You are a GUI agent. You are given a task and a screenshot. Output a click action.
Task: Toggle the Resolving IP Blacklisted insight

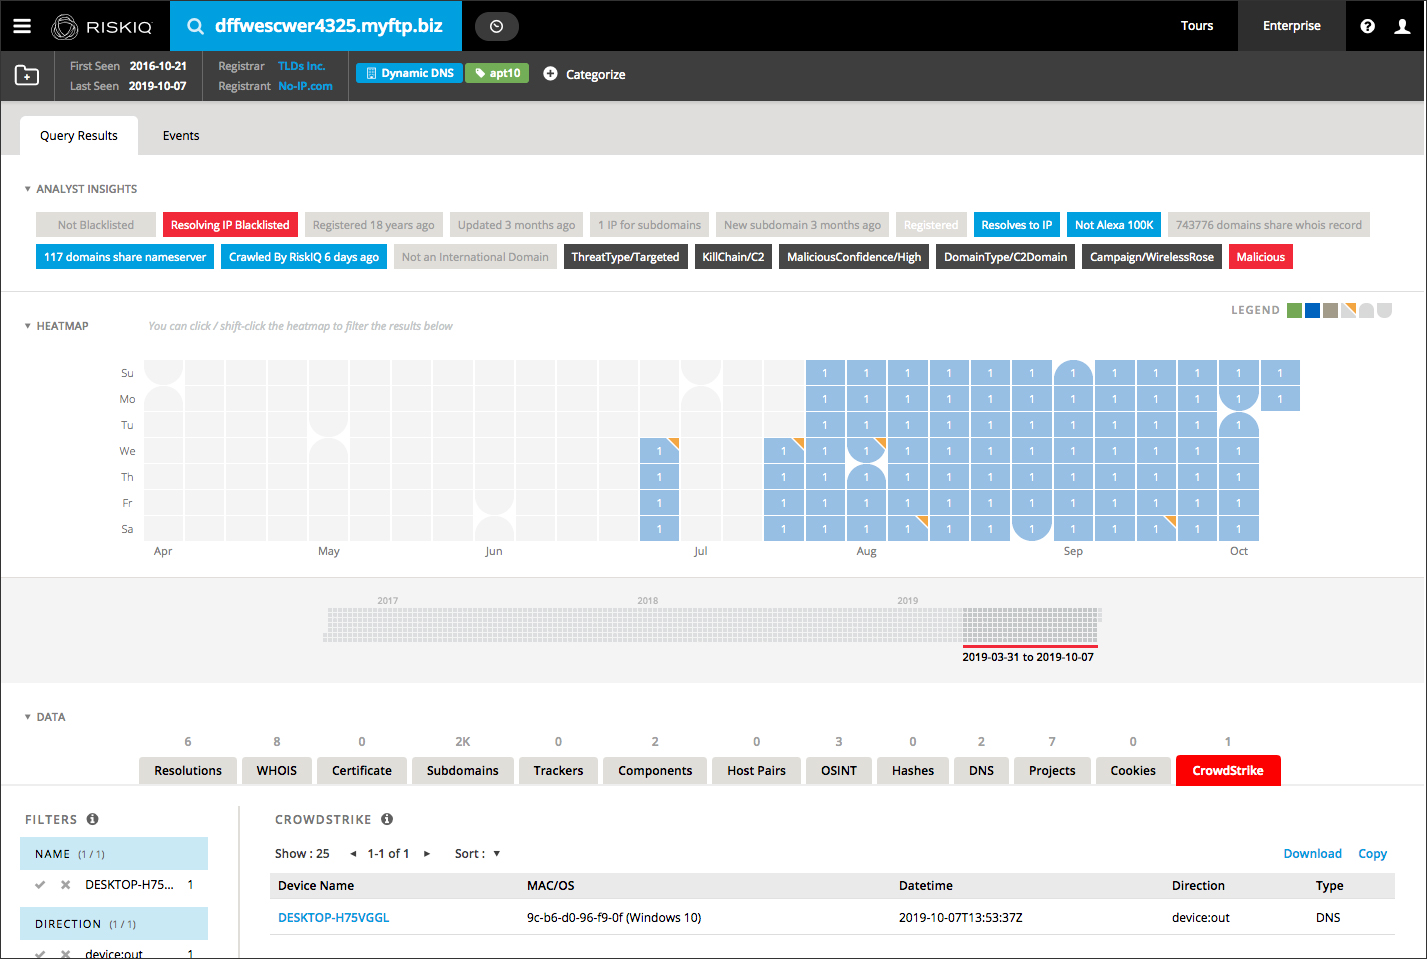click(x=230, y=225)
